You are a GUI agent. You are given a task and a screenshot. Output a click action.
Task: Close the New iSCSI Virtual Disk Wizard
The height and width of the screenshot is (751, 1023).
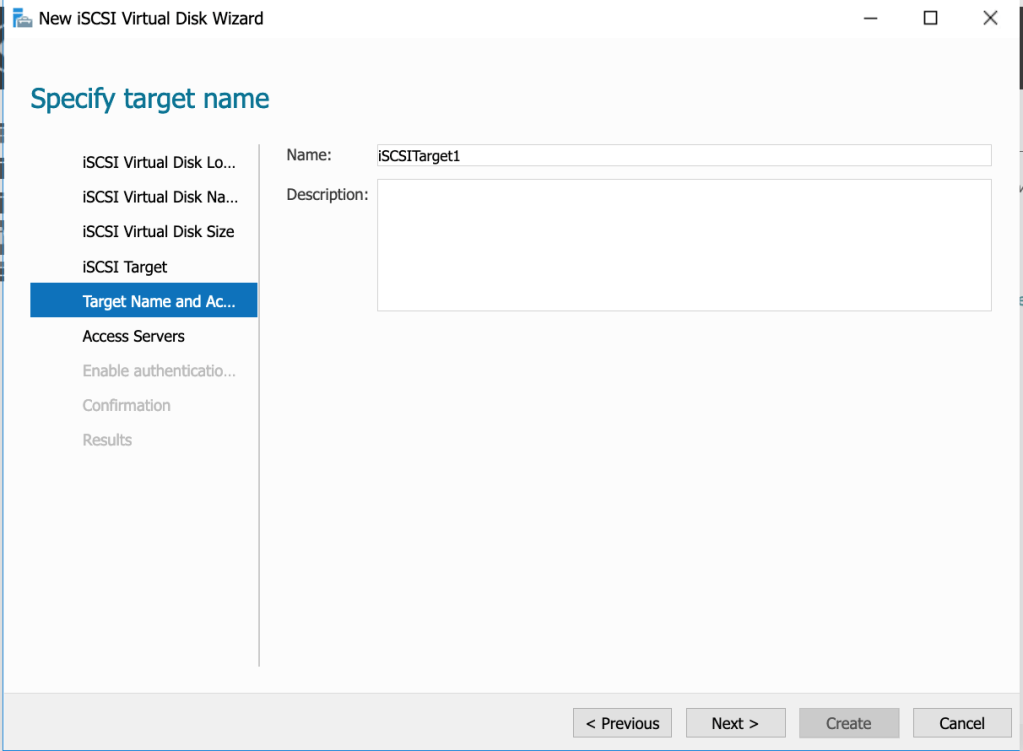point(990,18)
